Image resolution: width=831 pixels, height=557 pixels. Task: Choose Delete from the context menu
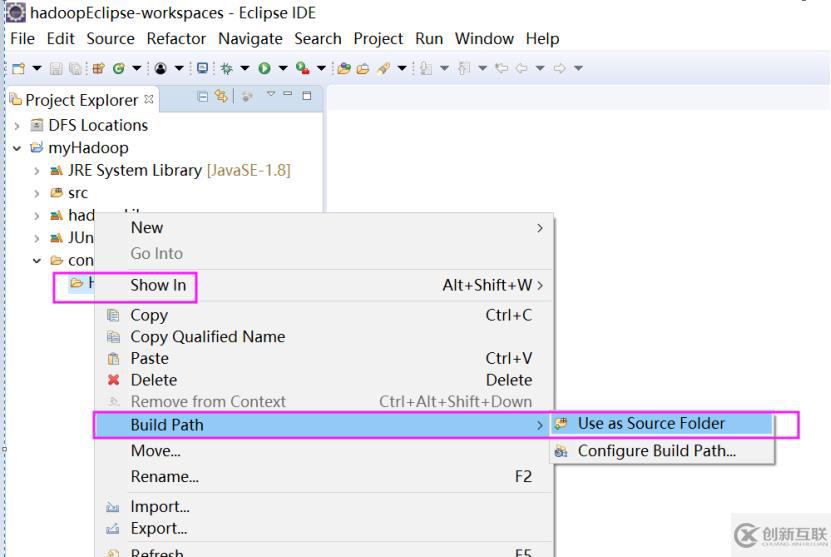(x=324, y=380)
